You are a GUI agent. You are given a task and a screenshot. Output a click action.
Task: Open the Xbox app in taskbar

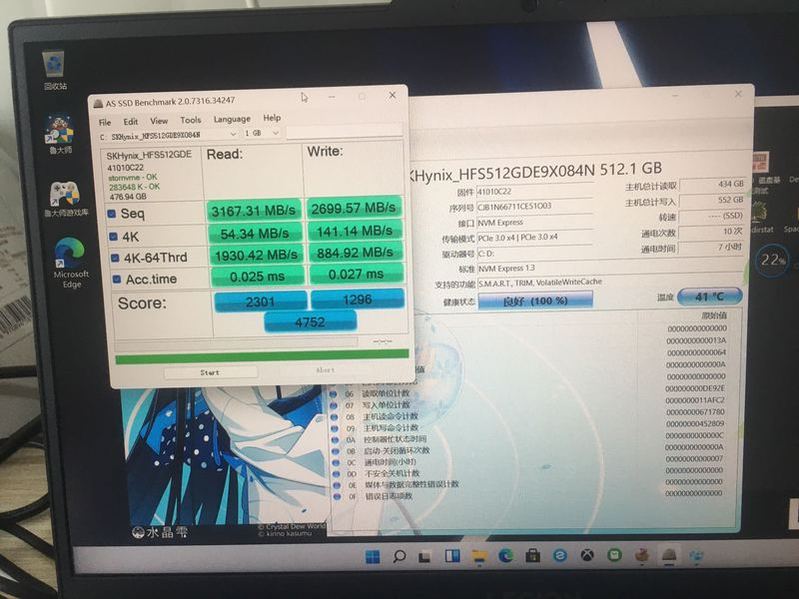(587, 555)
